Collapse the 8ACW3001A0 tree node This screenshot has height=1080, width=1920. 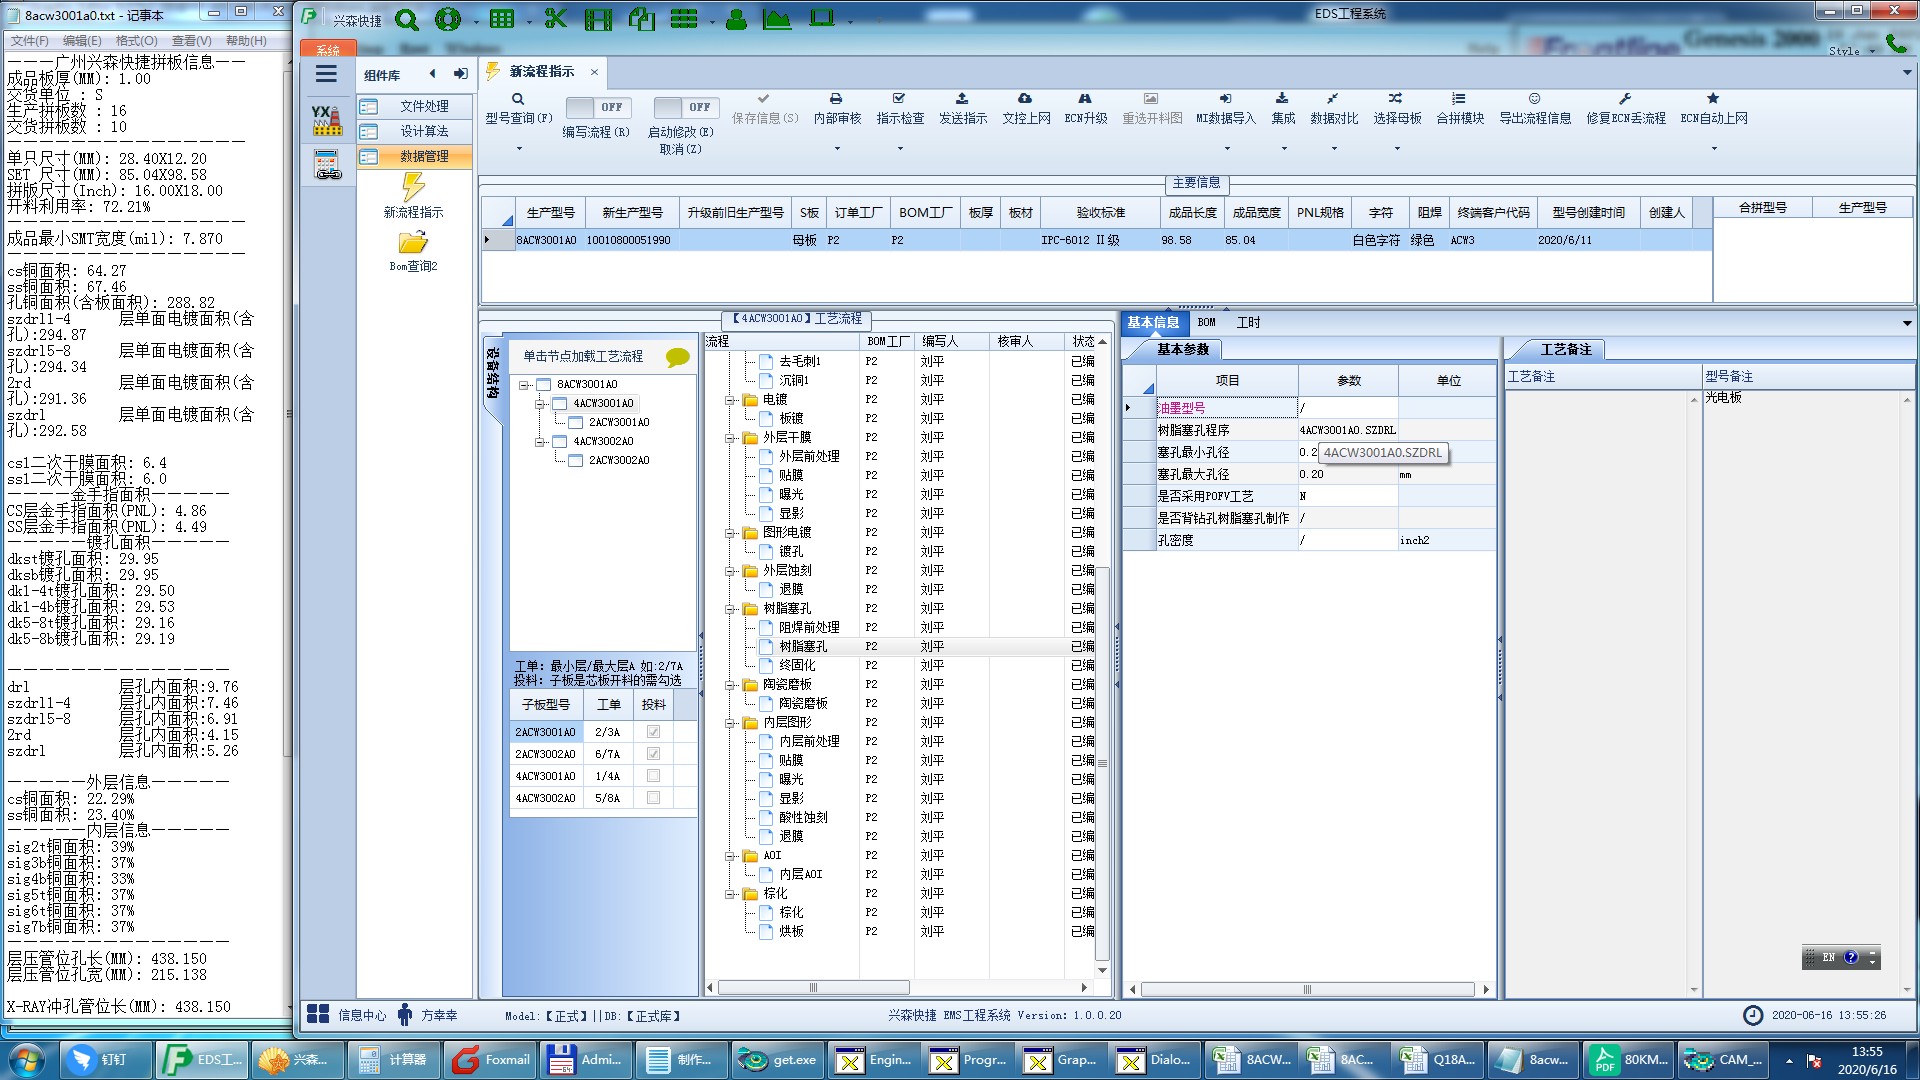[x=524, y=385]
